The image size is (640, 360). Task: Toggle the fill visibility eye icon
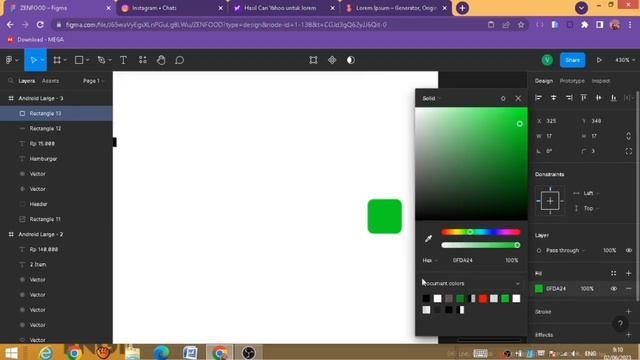tap(613, 289)
